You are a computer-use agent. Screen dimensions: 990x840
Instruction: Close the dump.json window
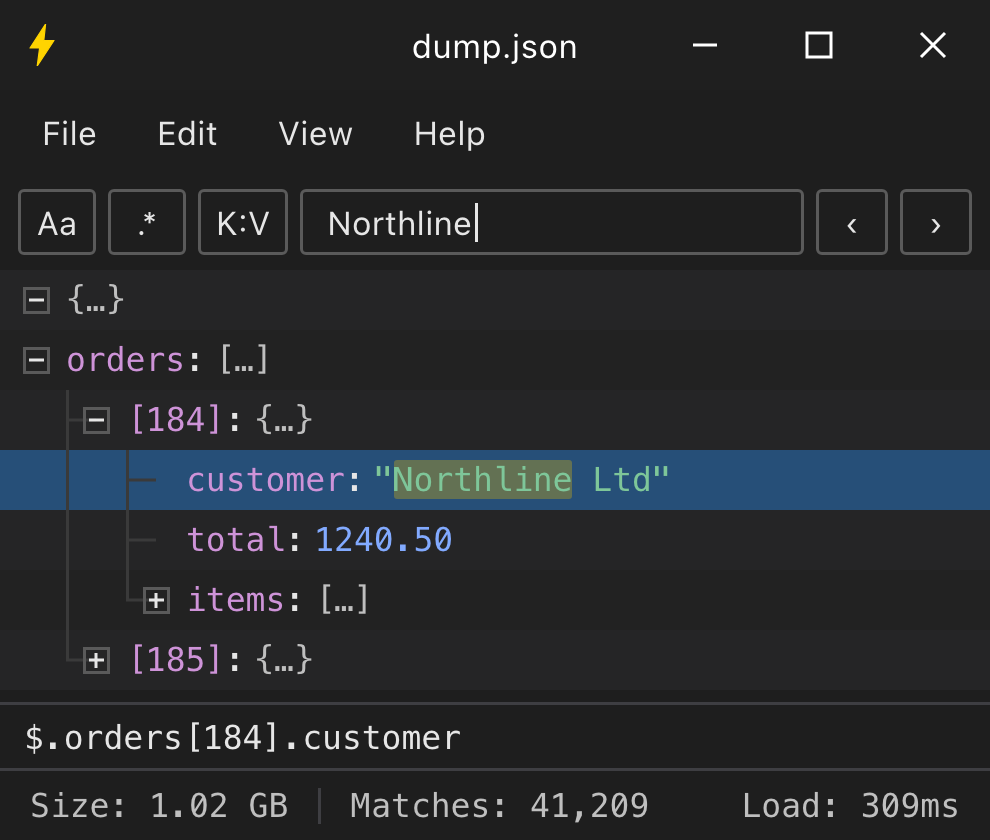click(x=933, y=45)
